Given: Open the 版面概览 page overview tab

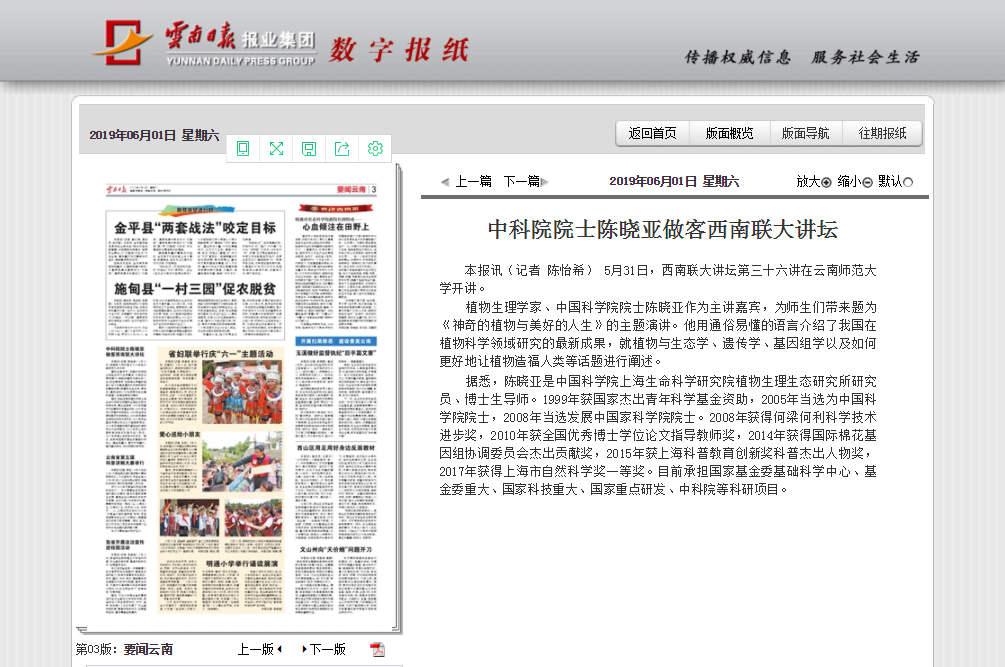Looking at the screenshot, I should [729, 133].
